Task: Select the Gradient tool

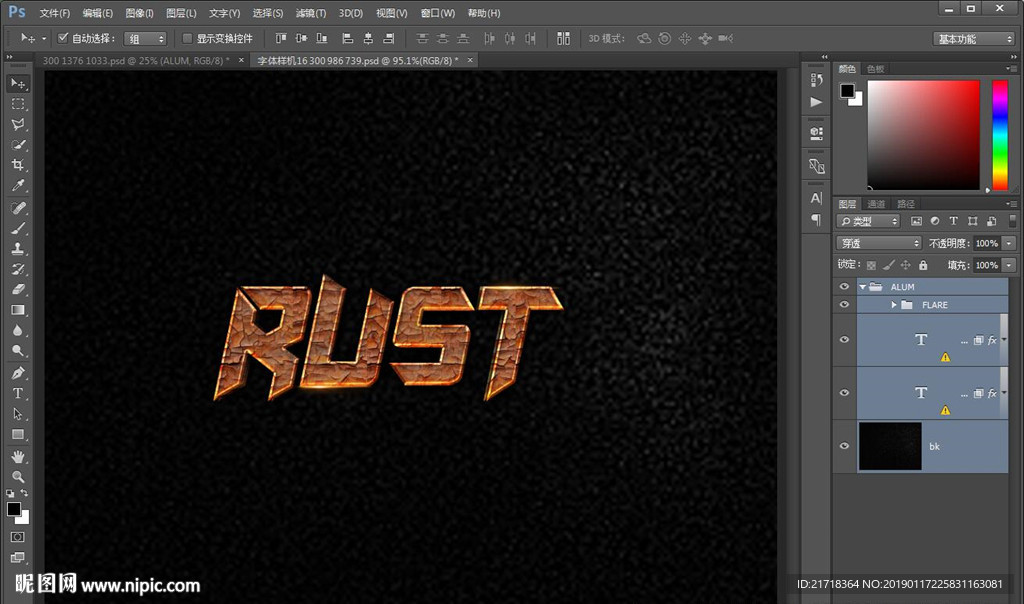Action: [18, 310]
